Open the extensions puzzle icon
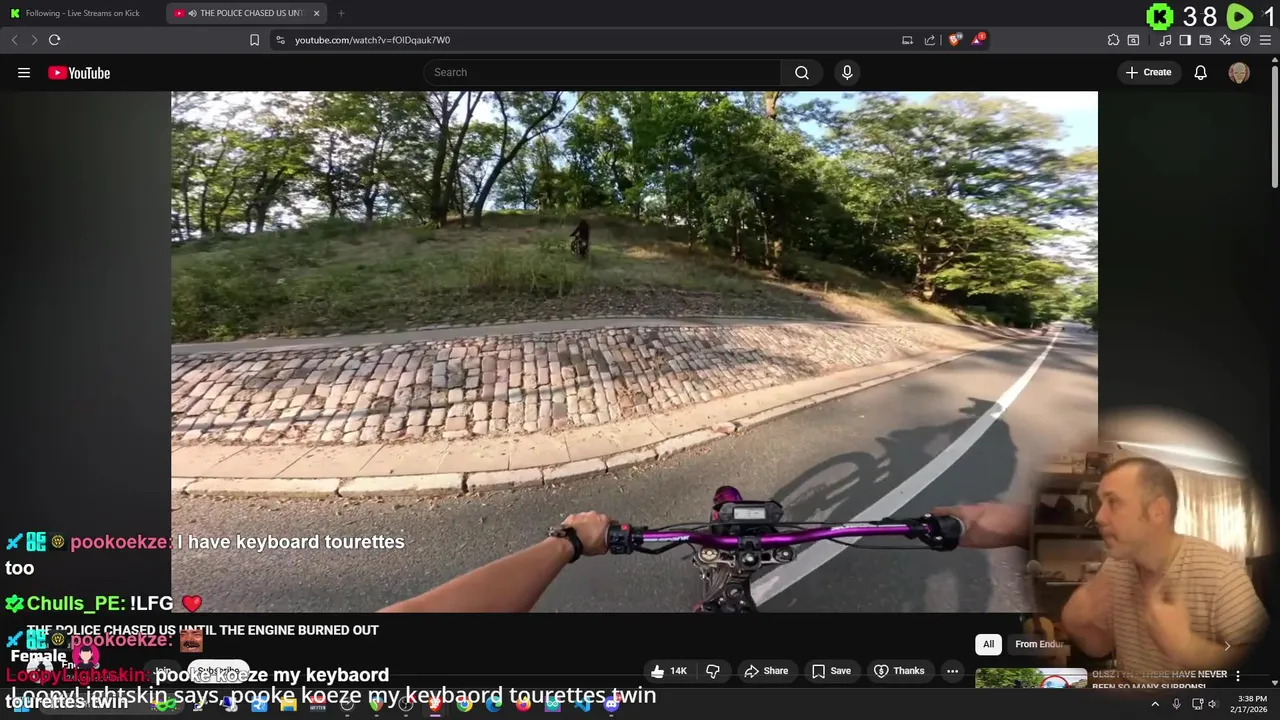Screen dimensions: 1280x720 1113,40
